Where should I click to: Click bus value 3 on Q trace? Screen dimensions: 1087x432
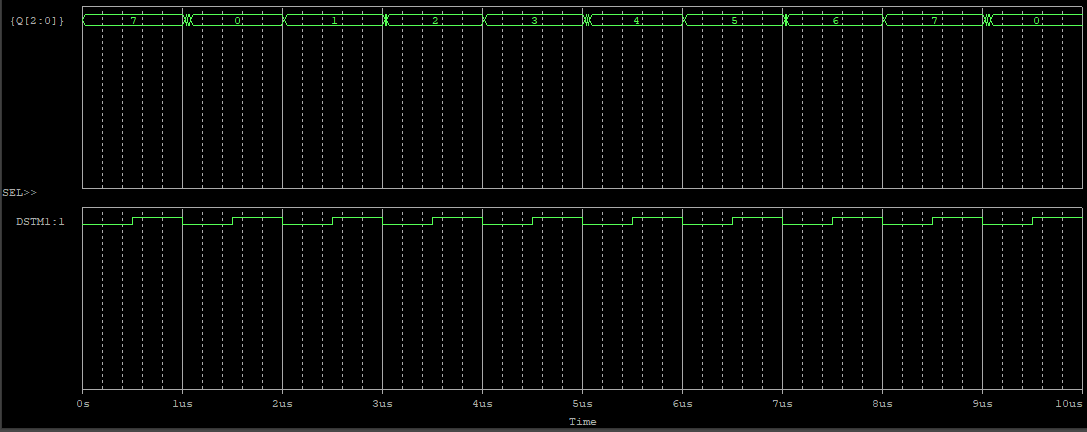[x=534, y=21]
